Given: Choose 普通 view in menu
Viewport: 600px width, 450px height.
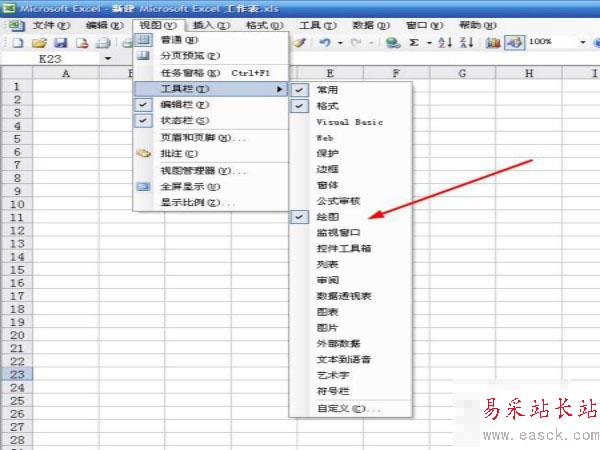Looking at the screenshot, I should click(210, 40).
